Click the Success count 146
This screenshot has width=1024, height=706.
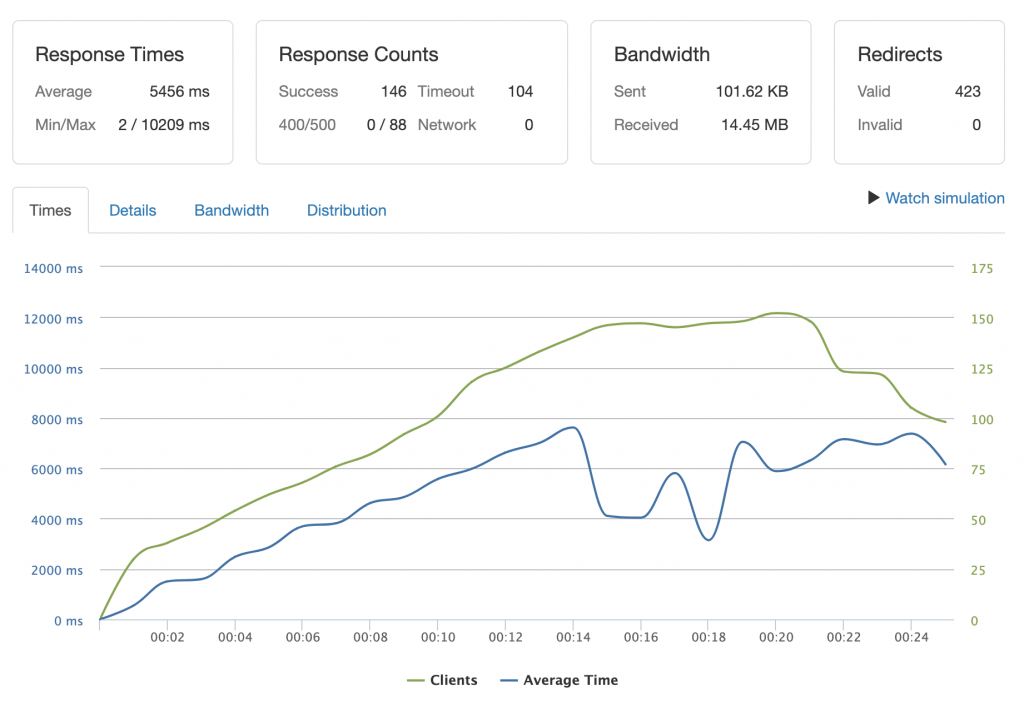coord(394,91)
